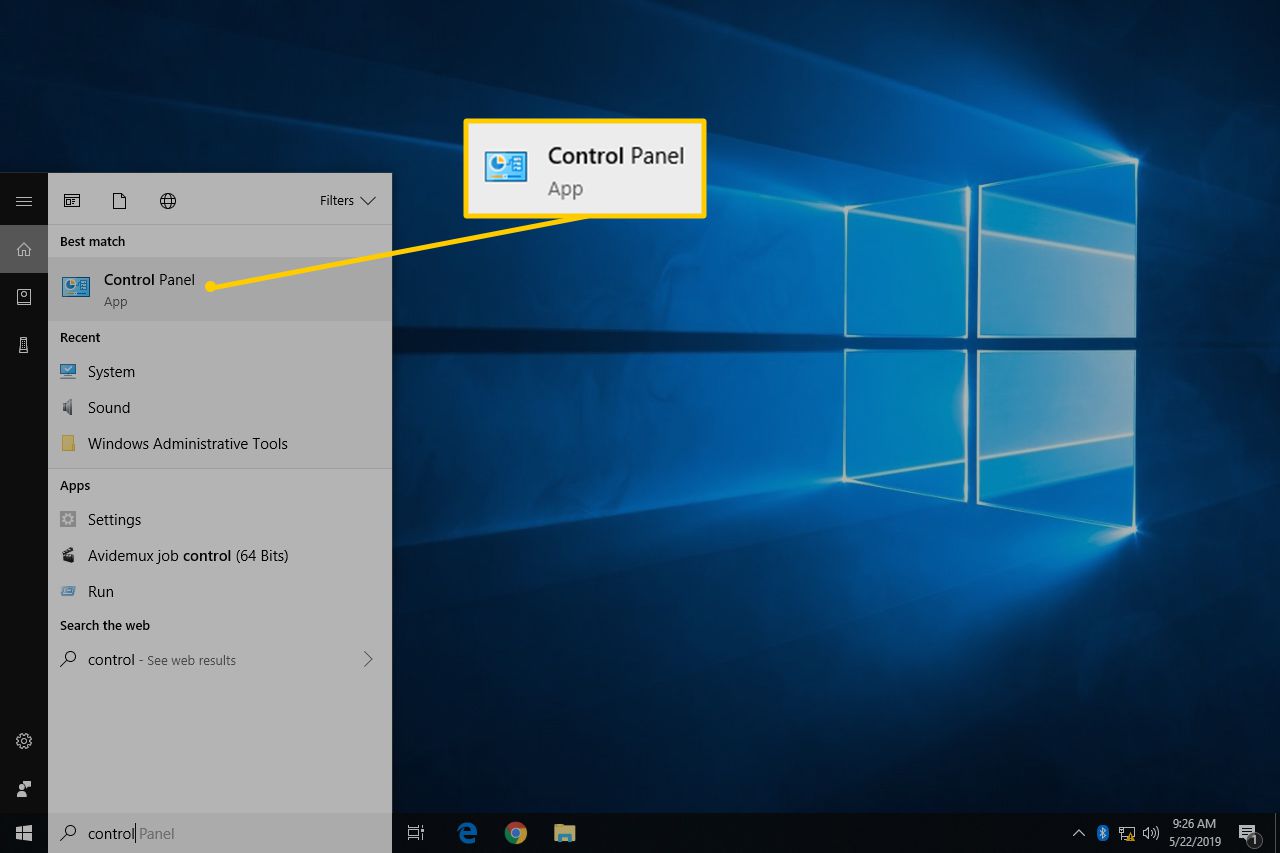Filter search results by Documents icon
The image size is (1280, 853).
120,201
